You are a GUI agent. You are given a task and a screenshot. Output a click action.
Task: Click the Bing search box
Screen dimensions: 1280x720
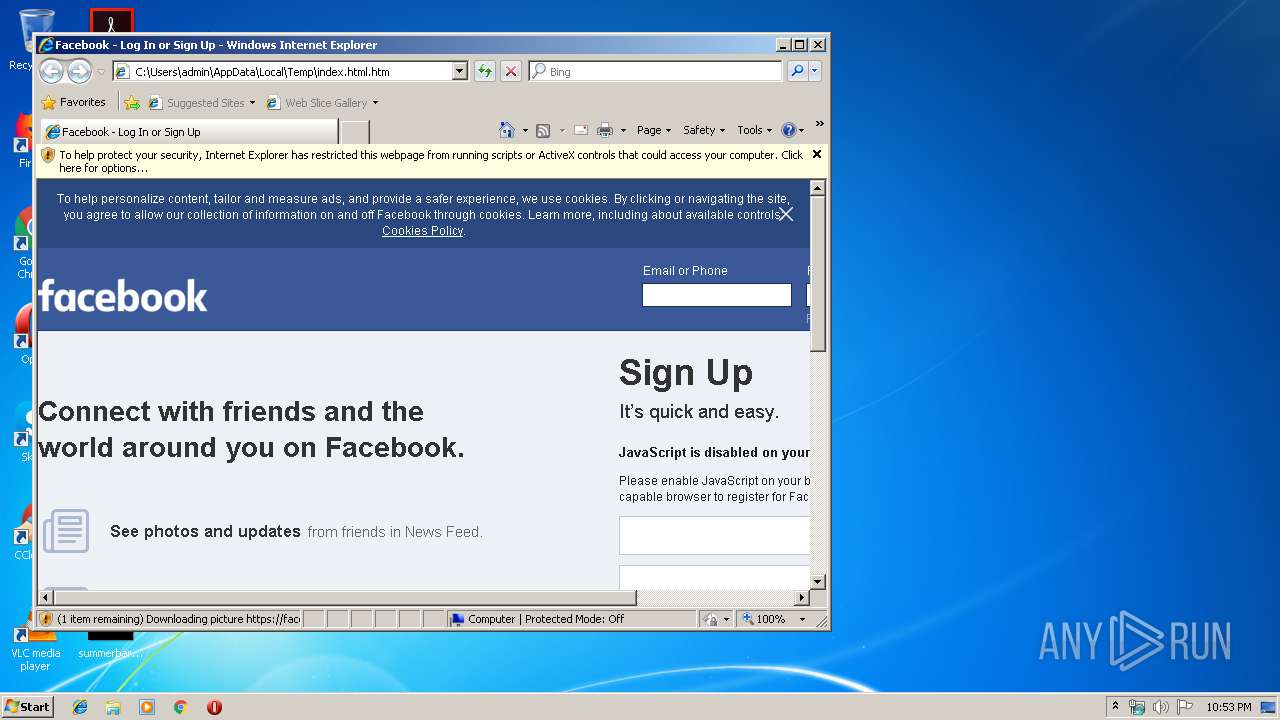[x=656, y=72]
